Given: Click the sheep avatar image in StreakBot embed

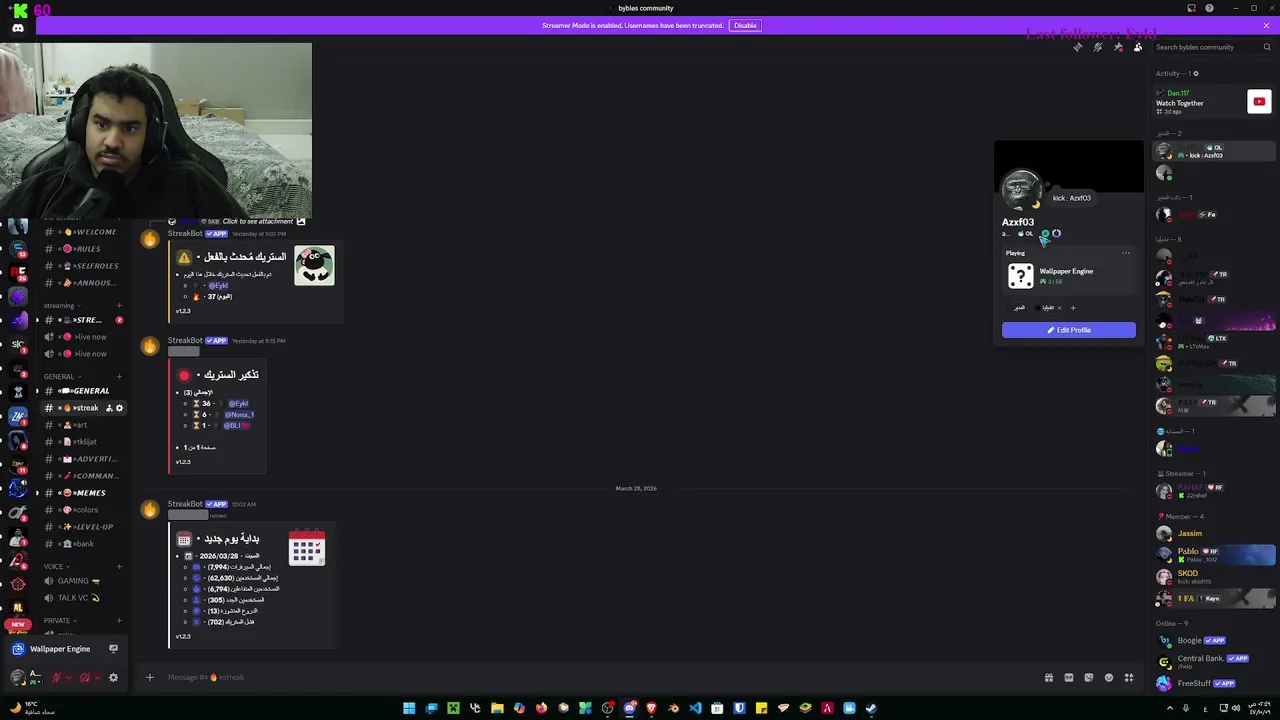Looking at the screenshot, I should 314,266.
